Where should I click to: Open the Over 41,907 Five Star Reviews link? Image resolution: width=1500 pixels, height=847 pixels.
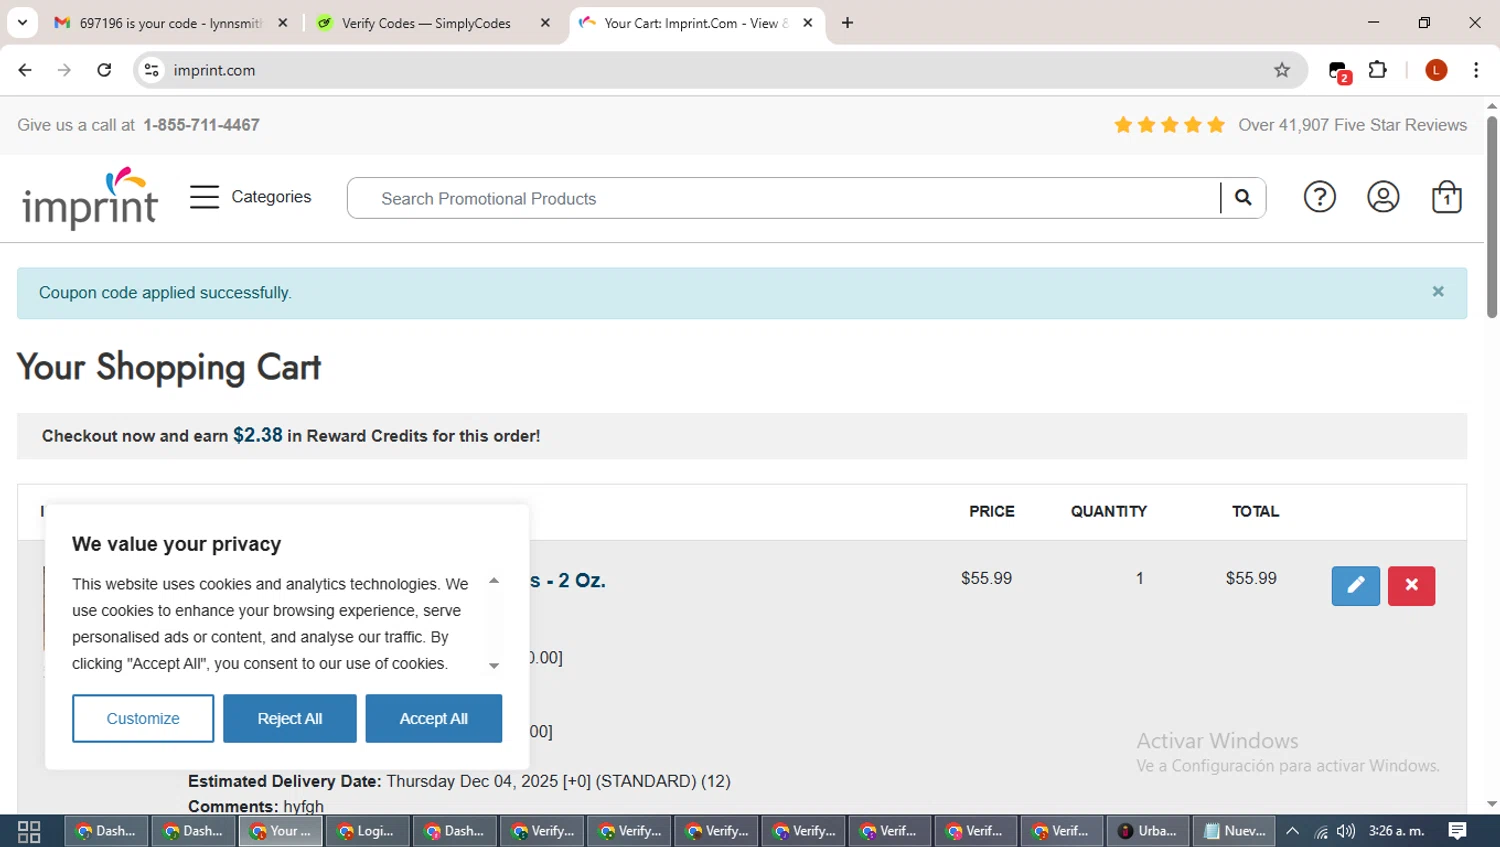[x=1352, y=125]
